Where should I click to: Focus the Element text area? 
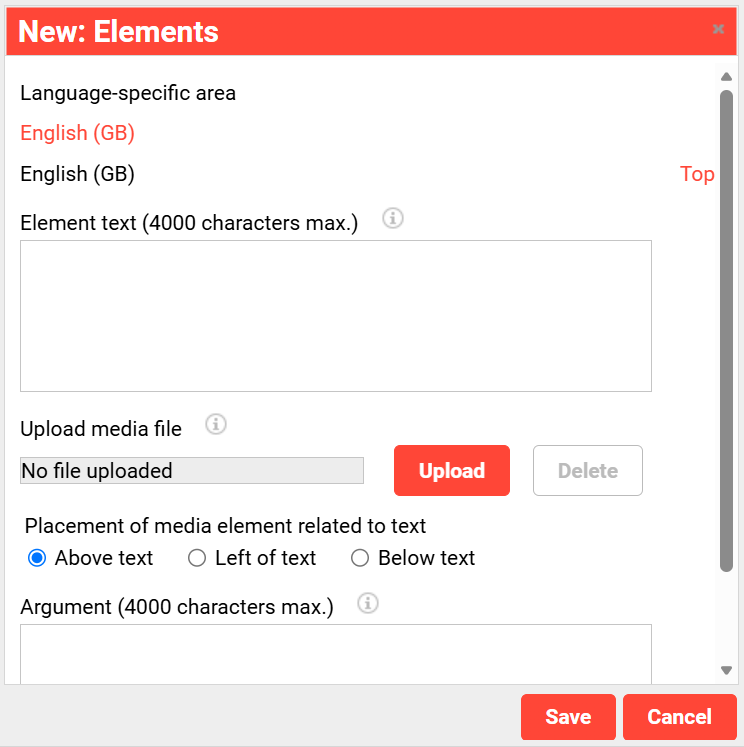coord(336,316)
